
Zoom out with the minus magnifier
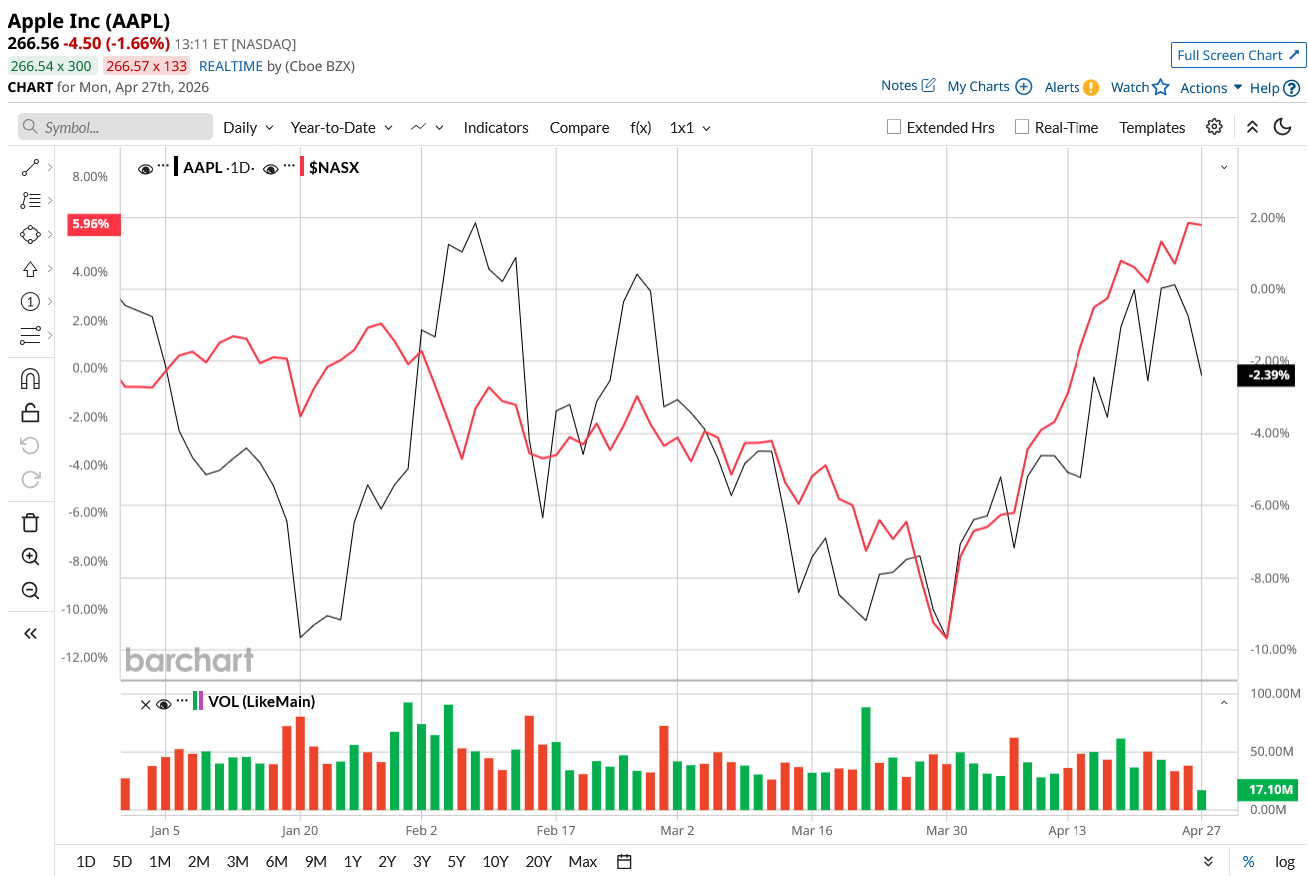click(30, 590)
